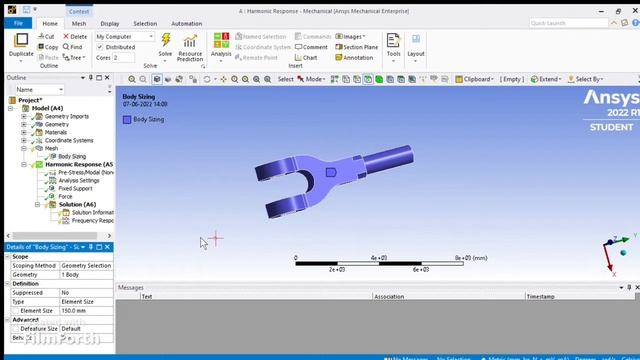Viewport: 640px width, 360px height.
Task: Expand the Geometry Imports node
Action: click(x=24, y=116)
